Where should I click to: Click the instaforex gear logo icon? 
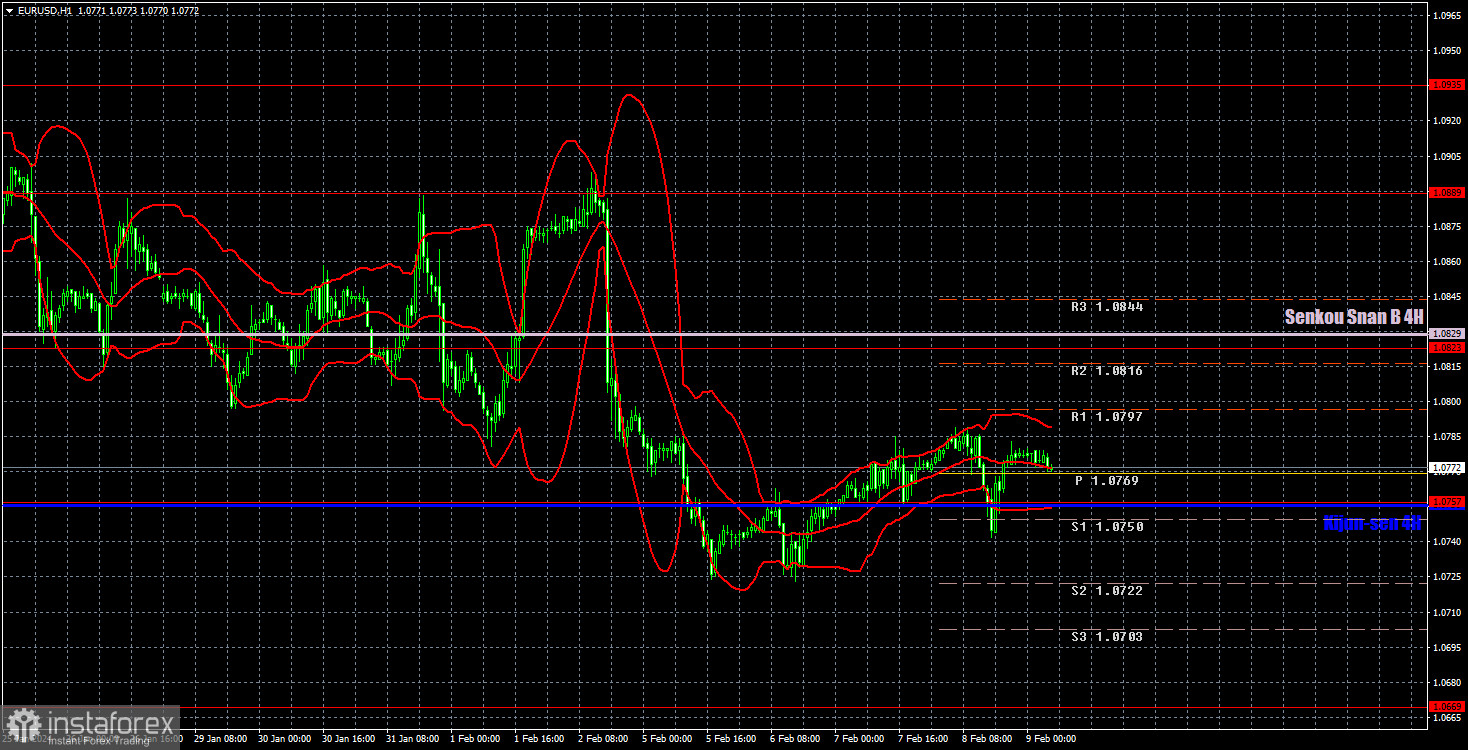point(22,726)
